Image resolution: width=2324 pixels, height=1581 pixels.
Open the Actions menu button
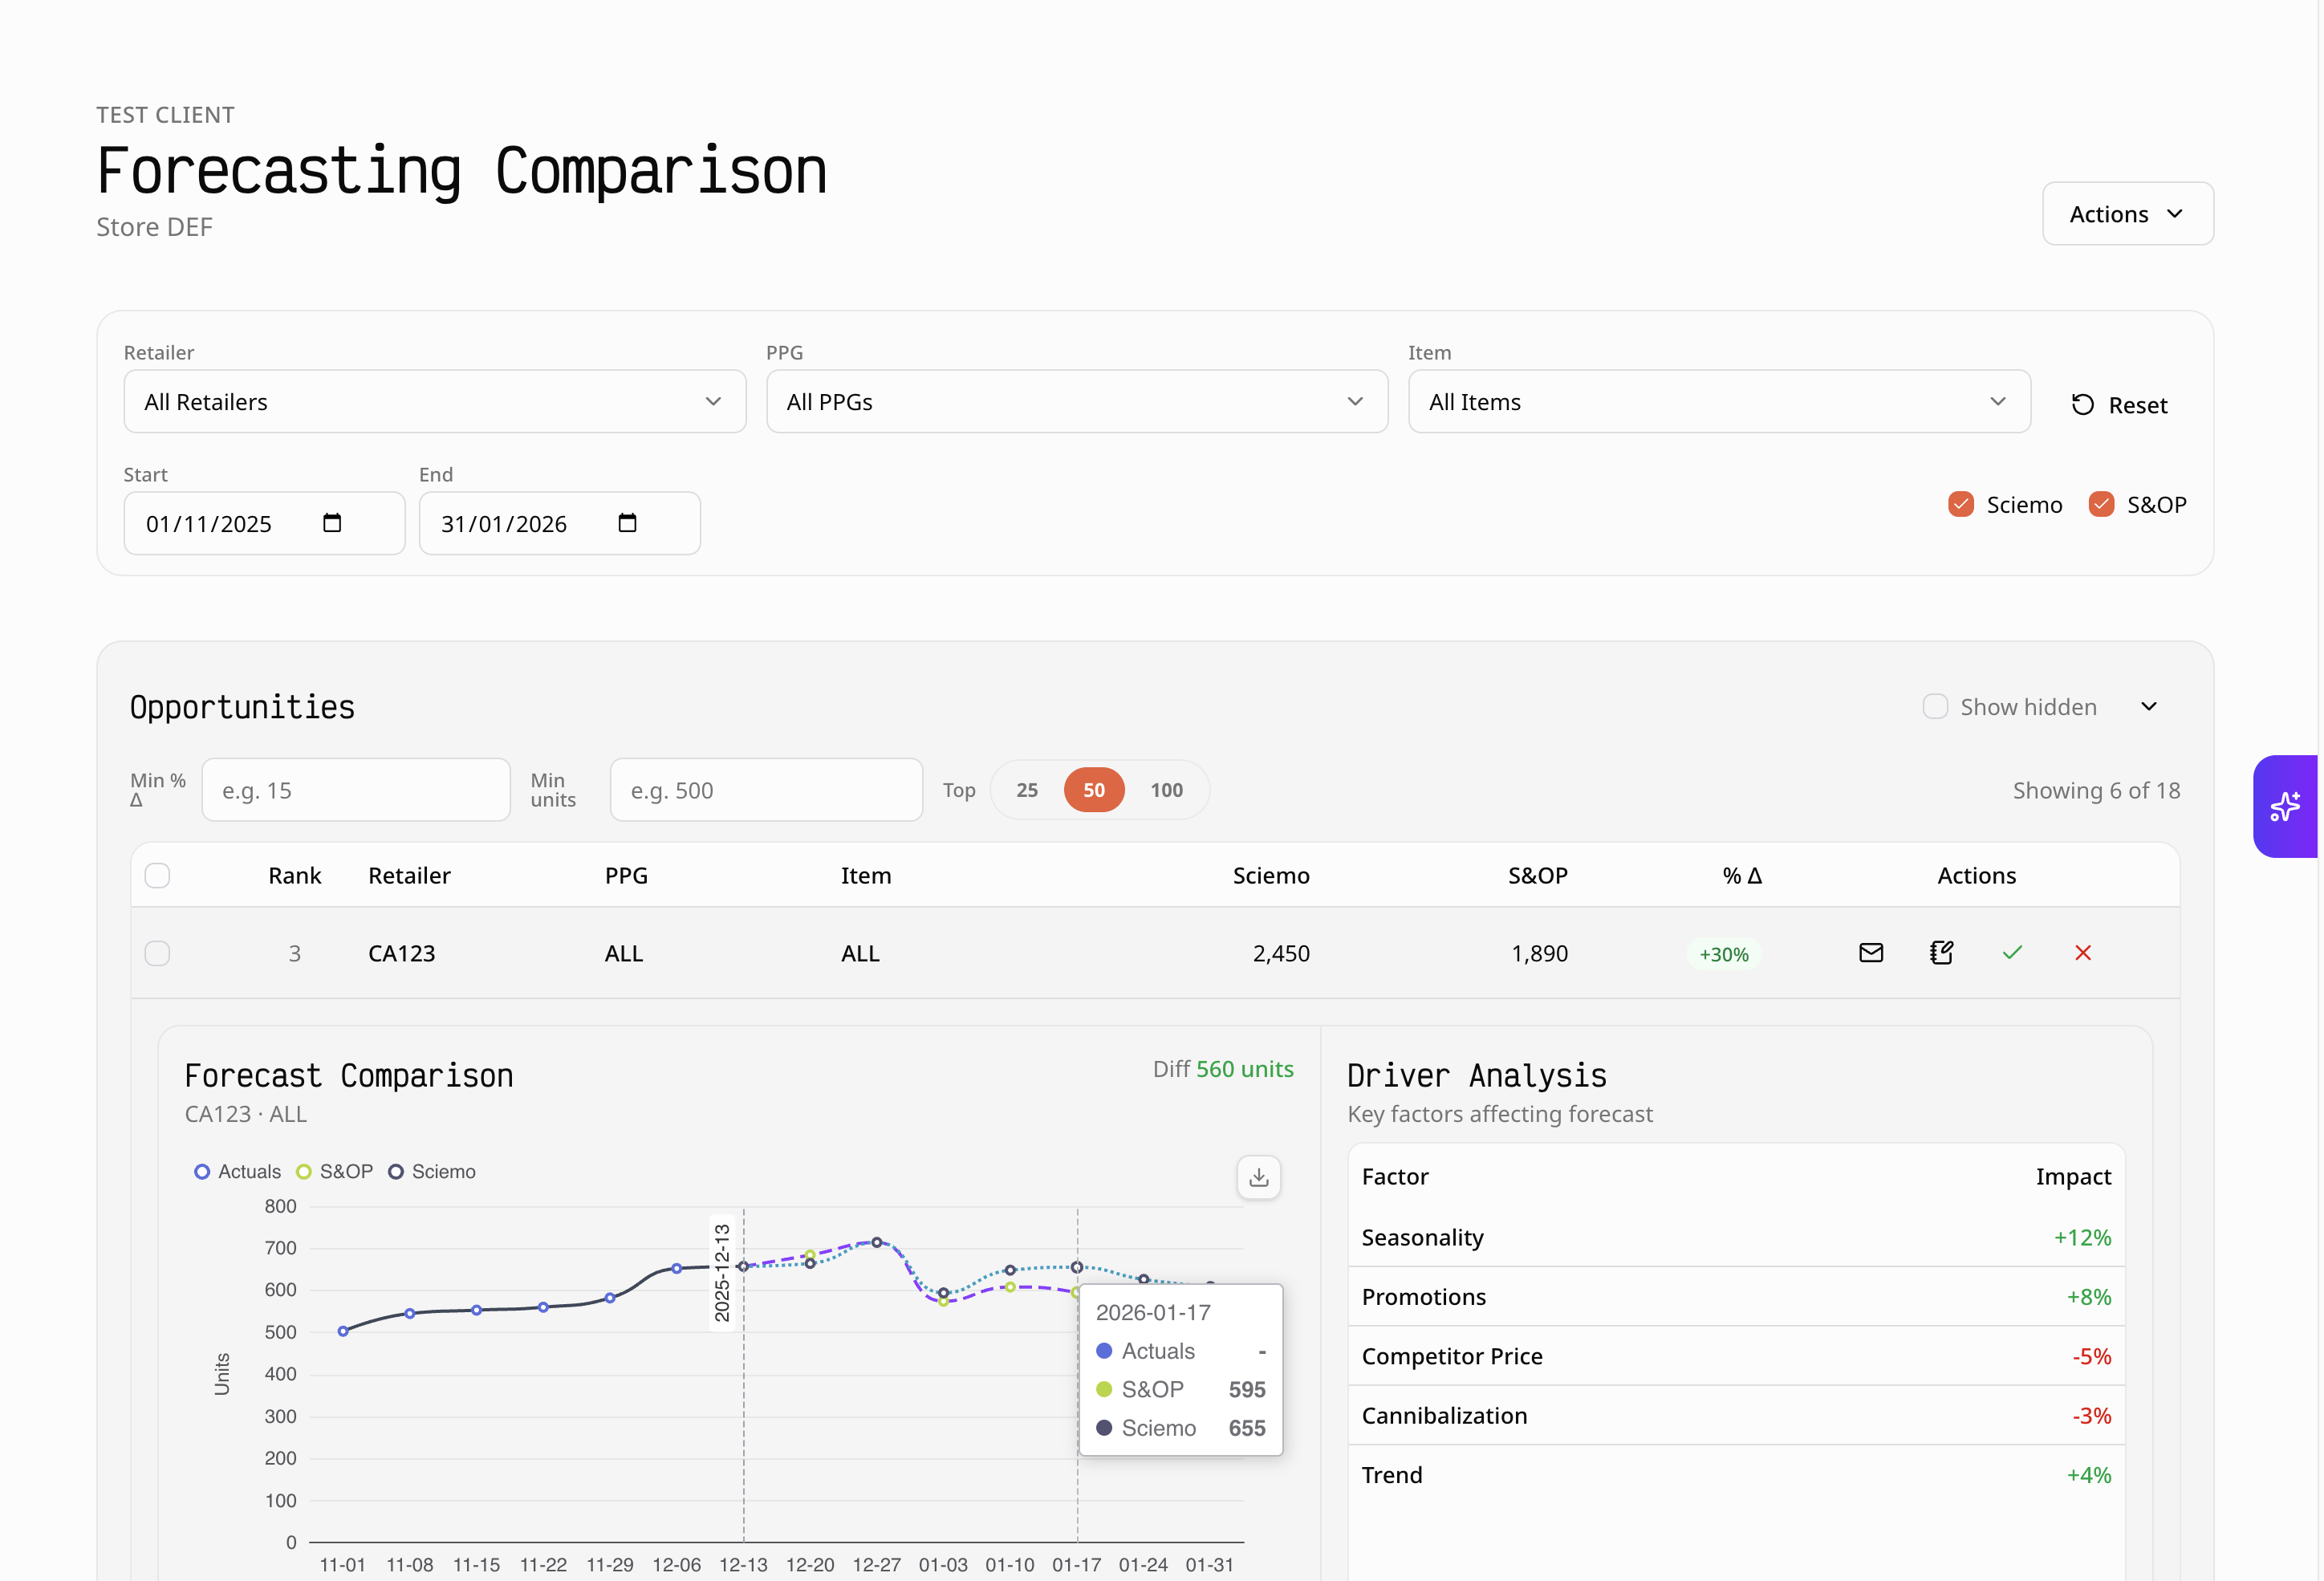pos(2127,214)
